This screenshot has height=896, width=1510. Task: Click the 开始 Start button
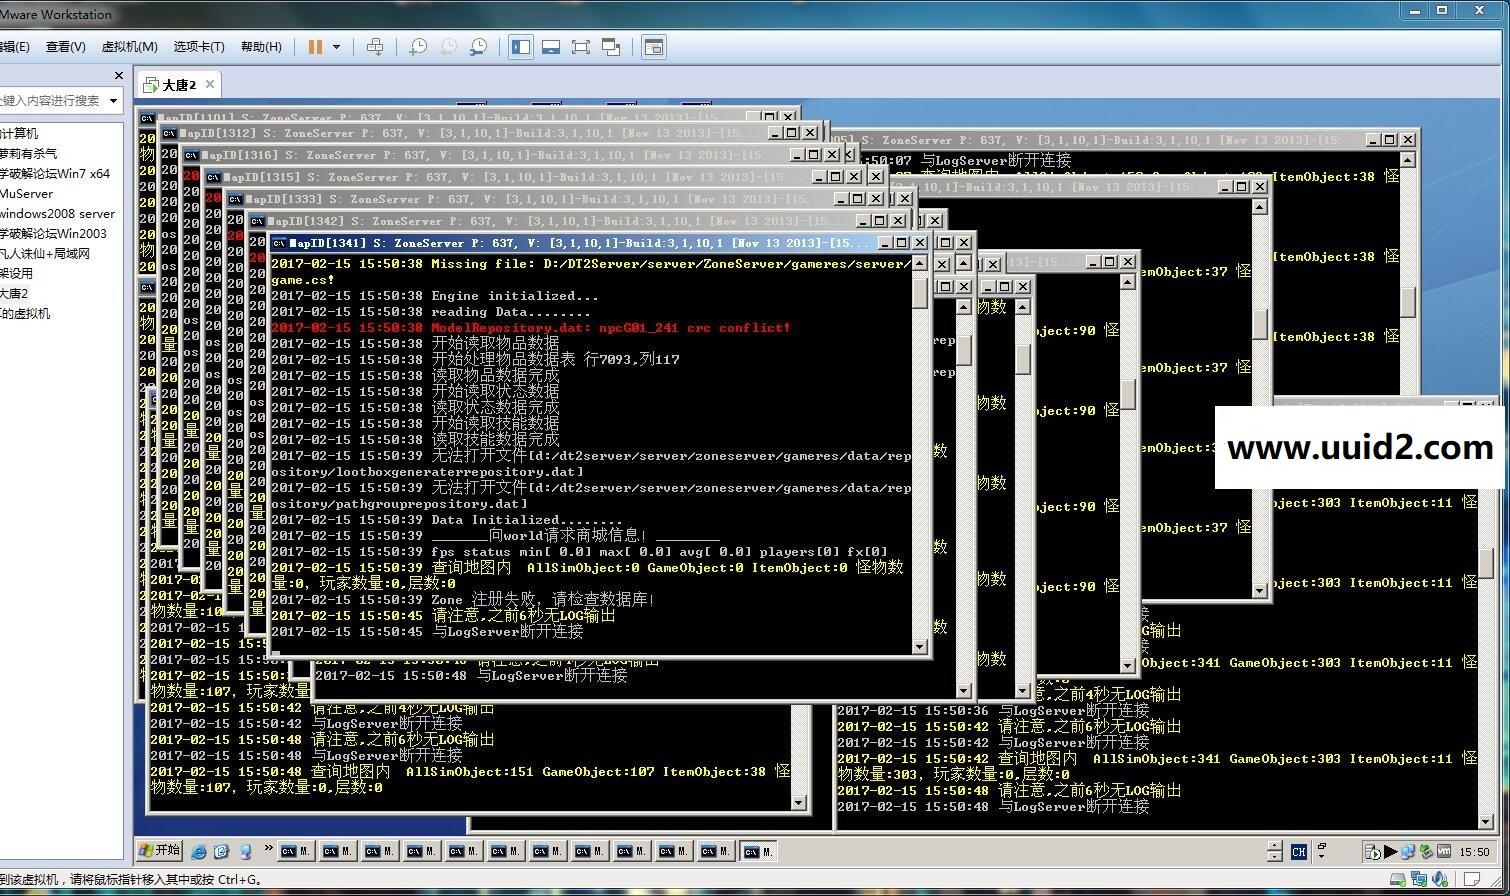pos(160,851)
